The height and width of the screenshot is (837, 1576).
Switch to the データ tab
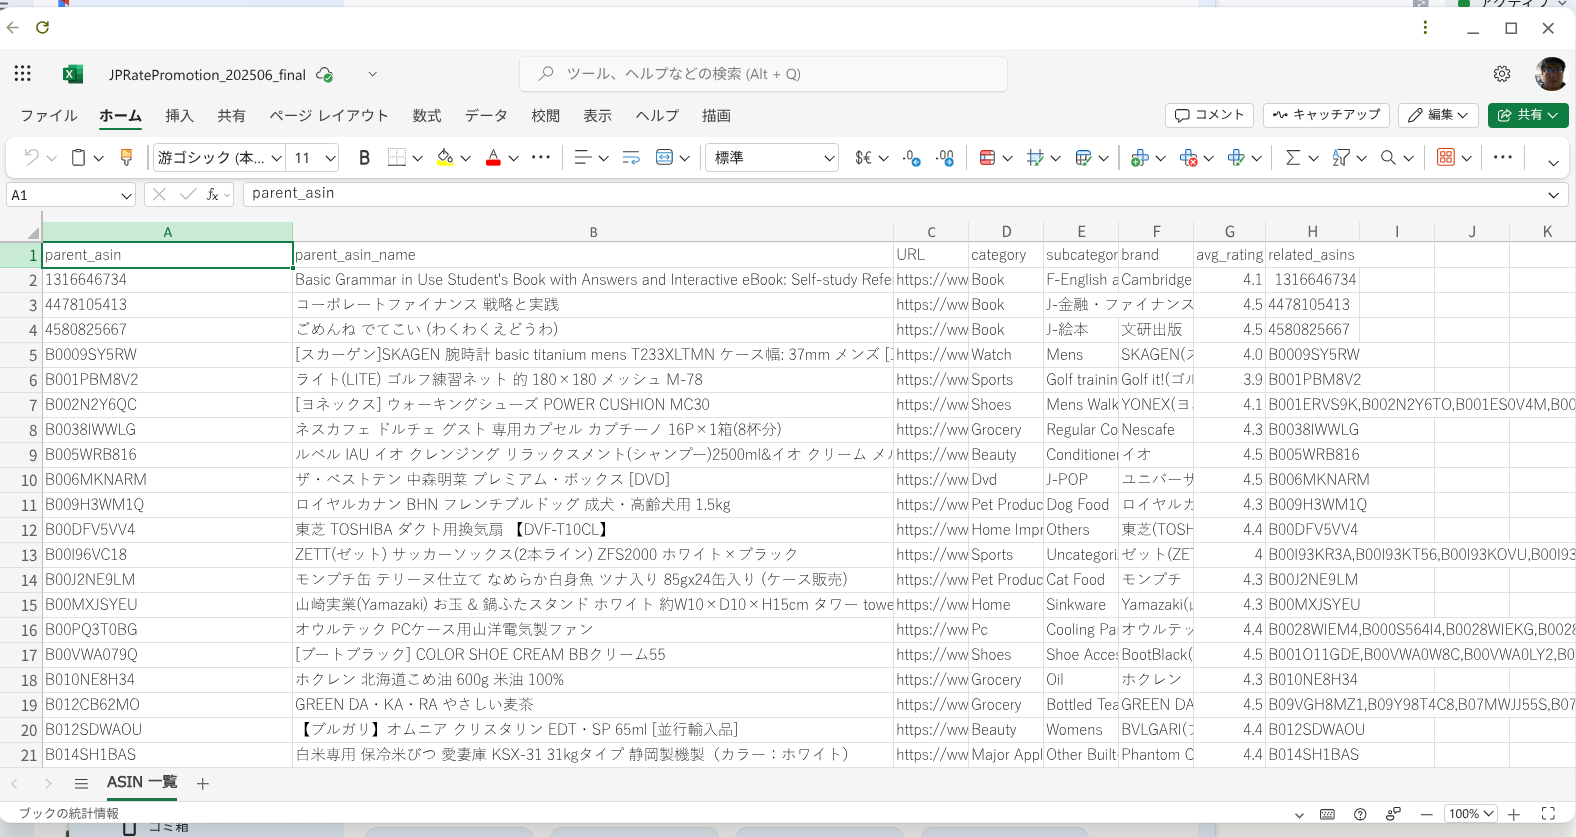point(486,116)
